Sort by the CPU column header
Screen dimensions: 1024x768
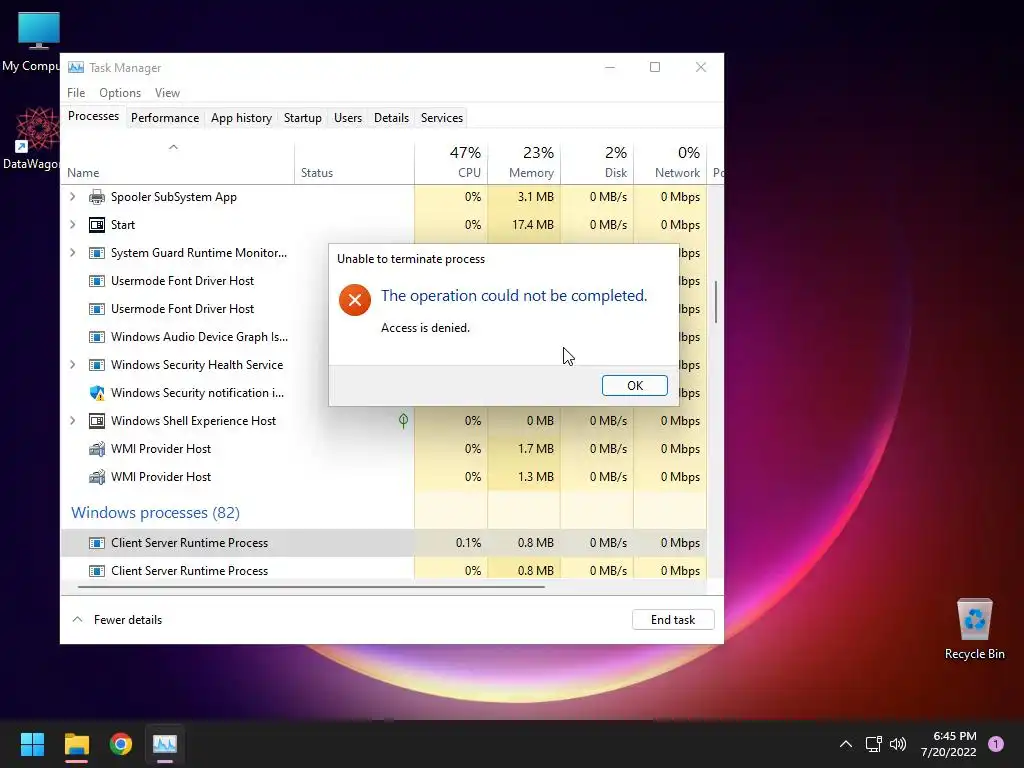[451, 162]
